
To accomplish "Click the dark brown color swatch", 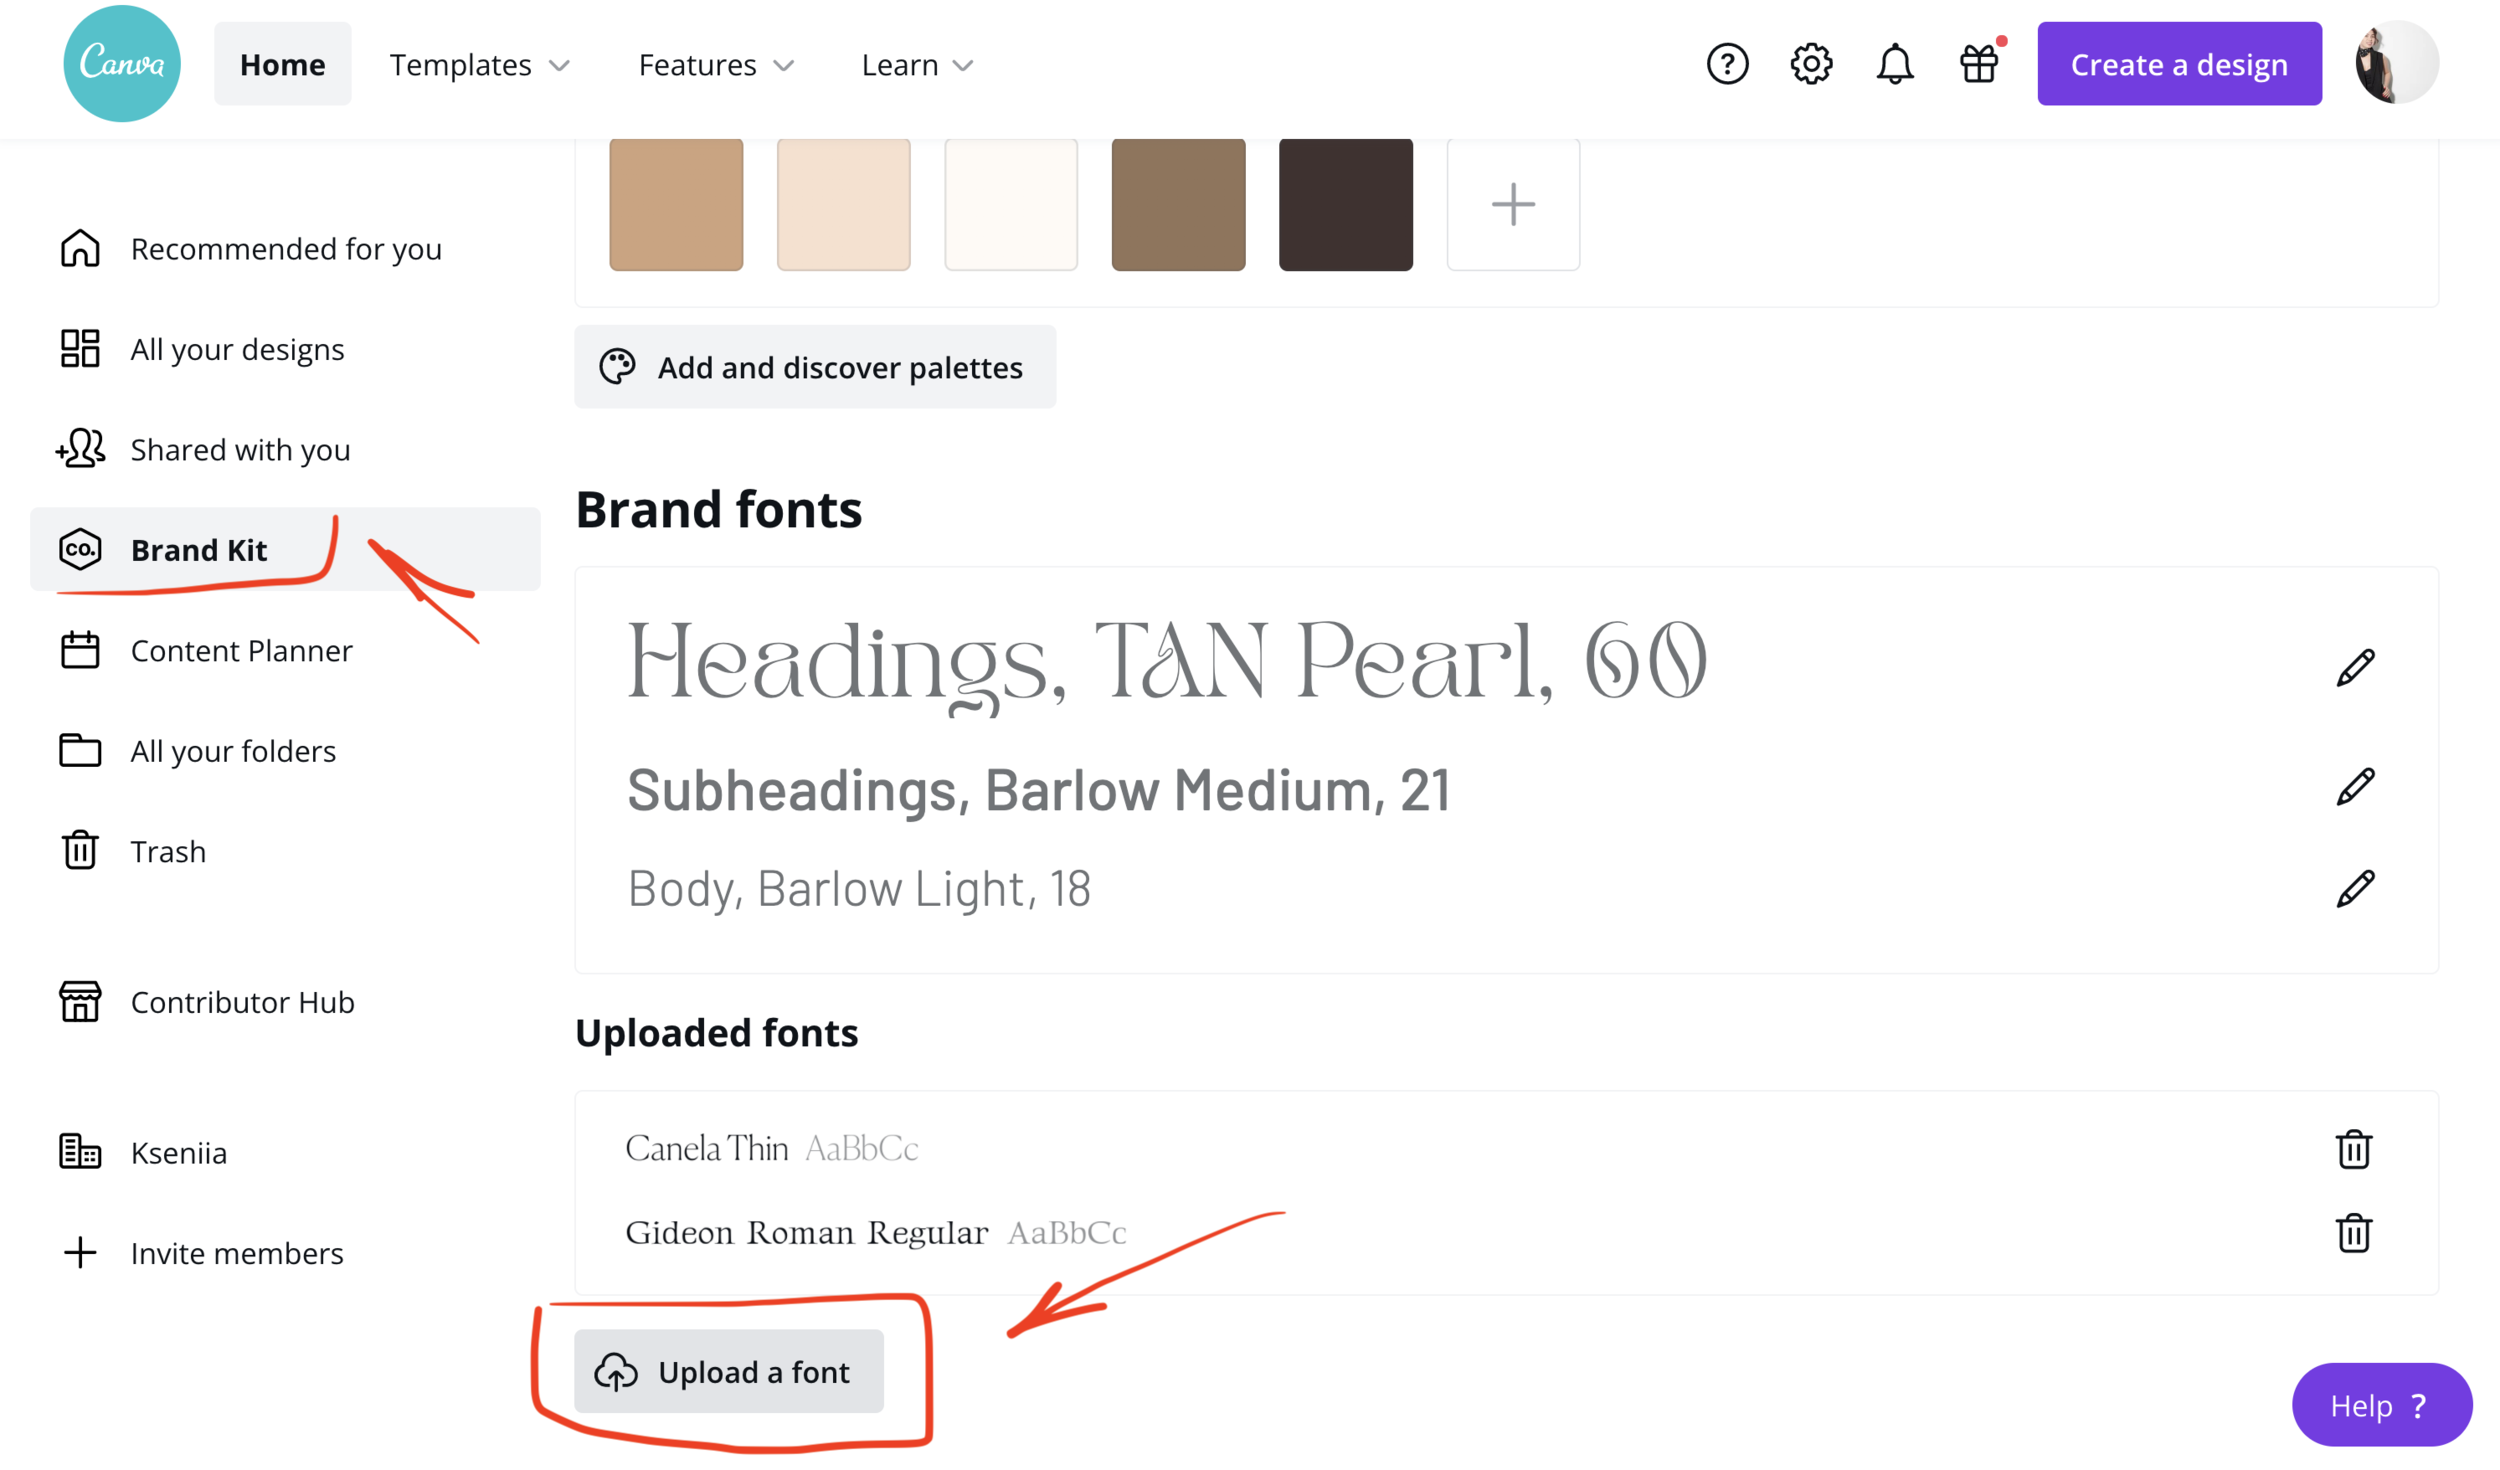I will click(1345, 203).
